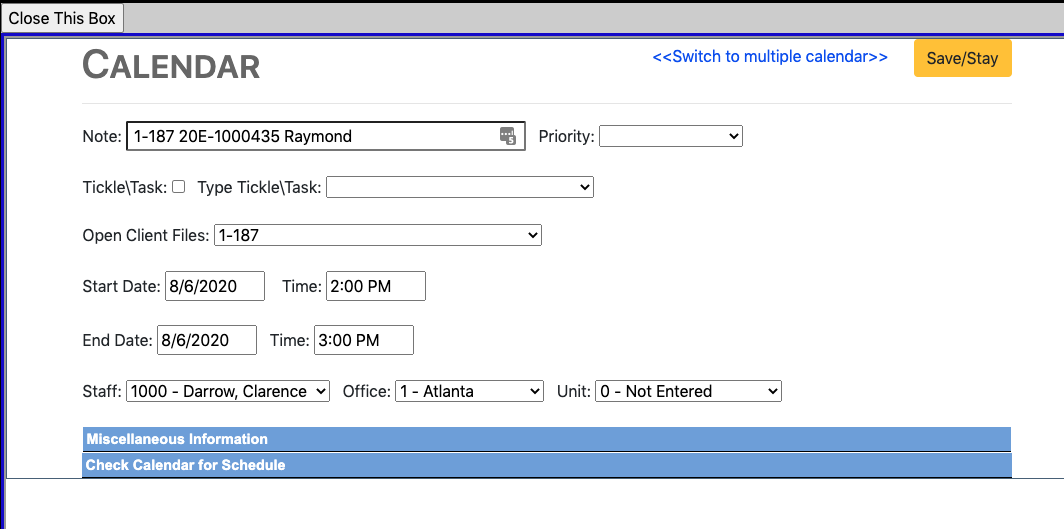Open the Priority dropdown
Image resolution: width=1064 pixels, height=529 pixels.
pos(670,136)
